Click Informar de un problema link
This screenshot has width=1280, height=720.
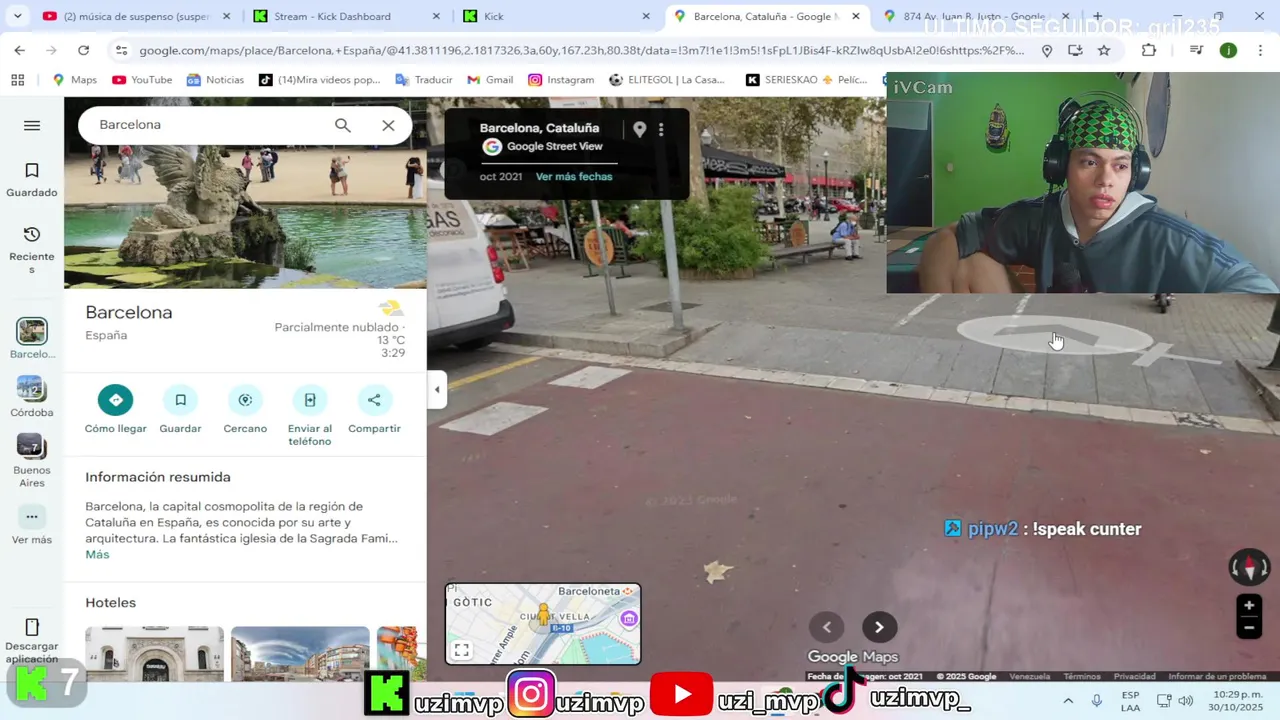1217,677
